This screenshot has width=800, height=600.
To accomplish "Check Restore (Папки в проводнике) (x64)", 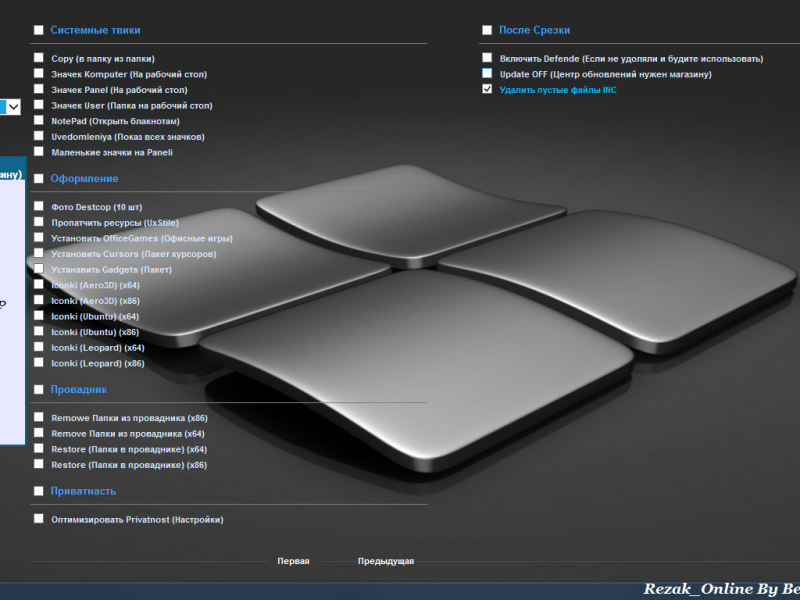I will pyautogui.click(x=39, y=448).
